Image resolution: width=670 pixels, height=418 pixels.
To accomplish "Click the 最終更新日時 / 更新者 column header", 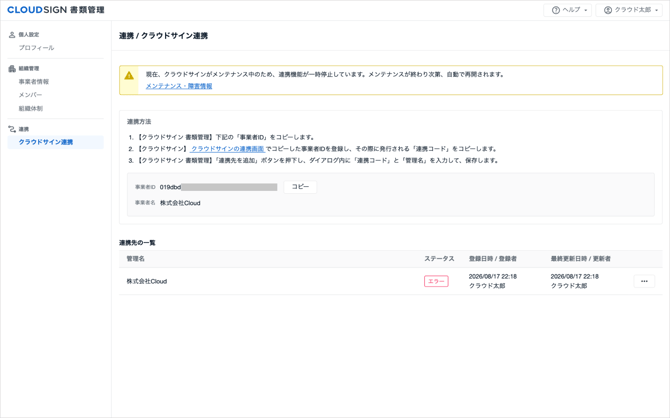I will click(581, 259).
